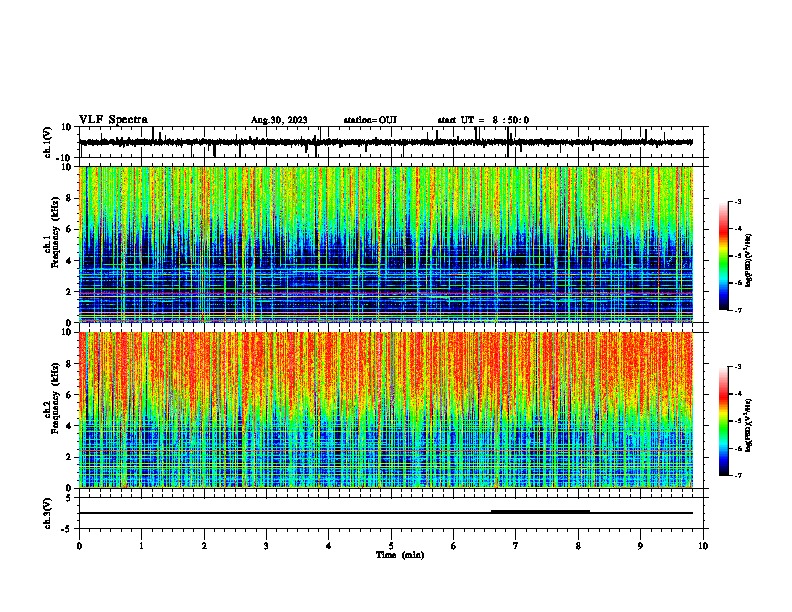The height and width of the screenshot is (612, 792).
Task: Click the time axis tick label "0"
Action: [79, 546]
